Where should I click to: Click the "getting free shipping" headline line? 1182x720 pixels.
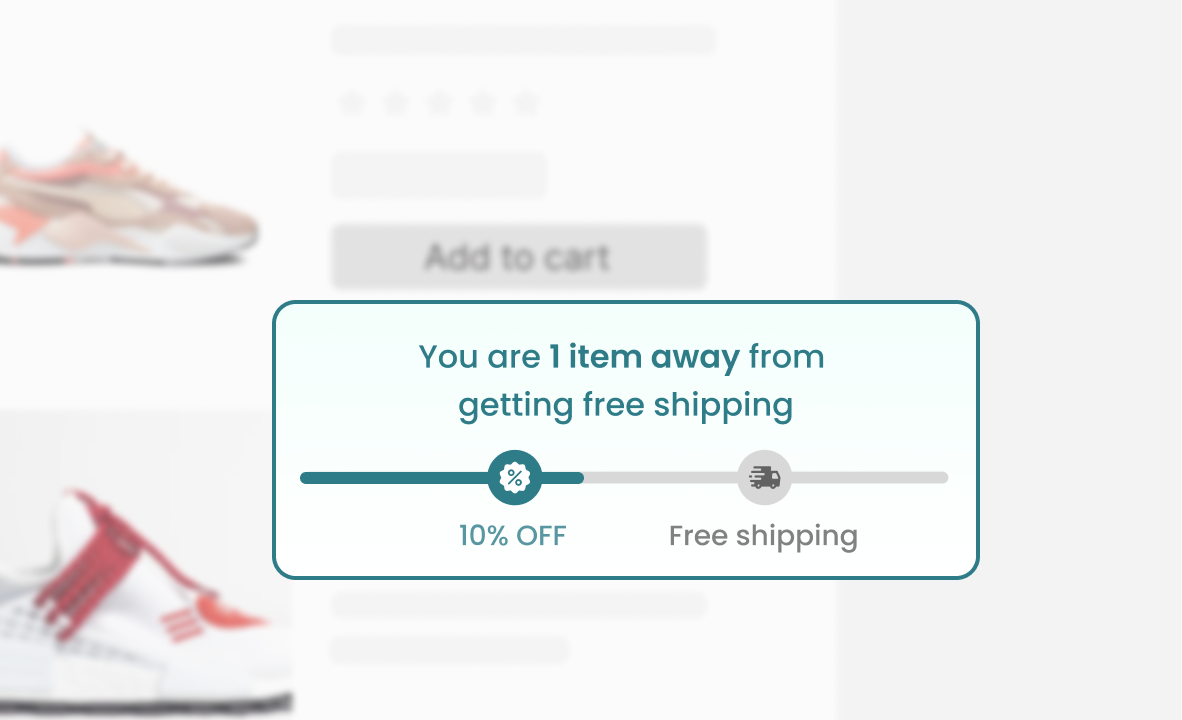tap(625, 406)
